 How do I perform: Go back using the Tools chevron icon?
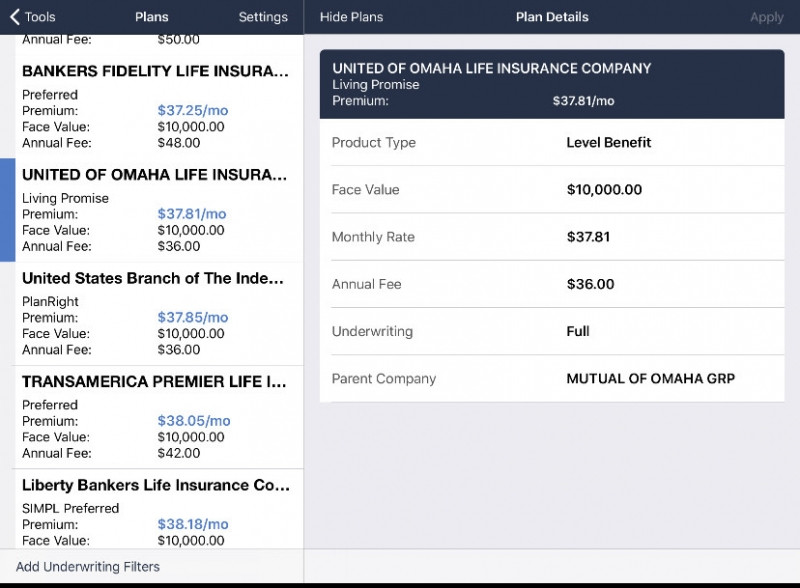tap(15, 17)
